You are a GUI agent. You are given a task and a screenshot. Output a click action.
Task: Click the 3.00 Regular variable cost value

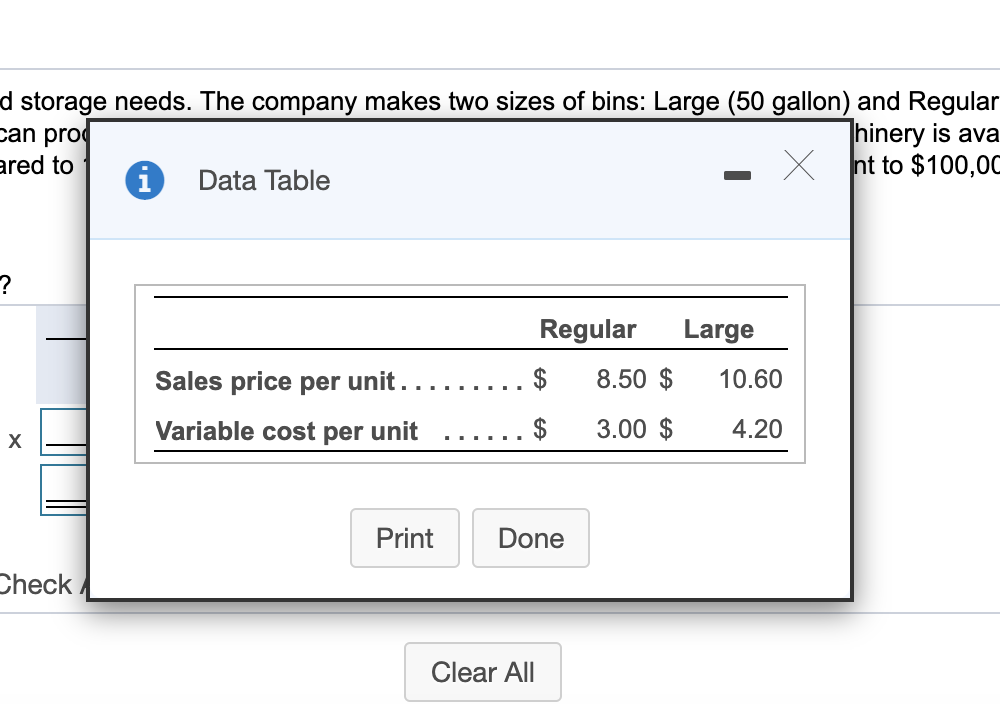point(620,430)
